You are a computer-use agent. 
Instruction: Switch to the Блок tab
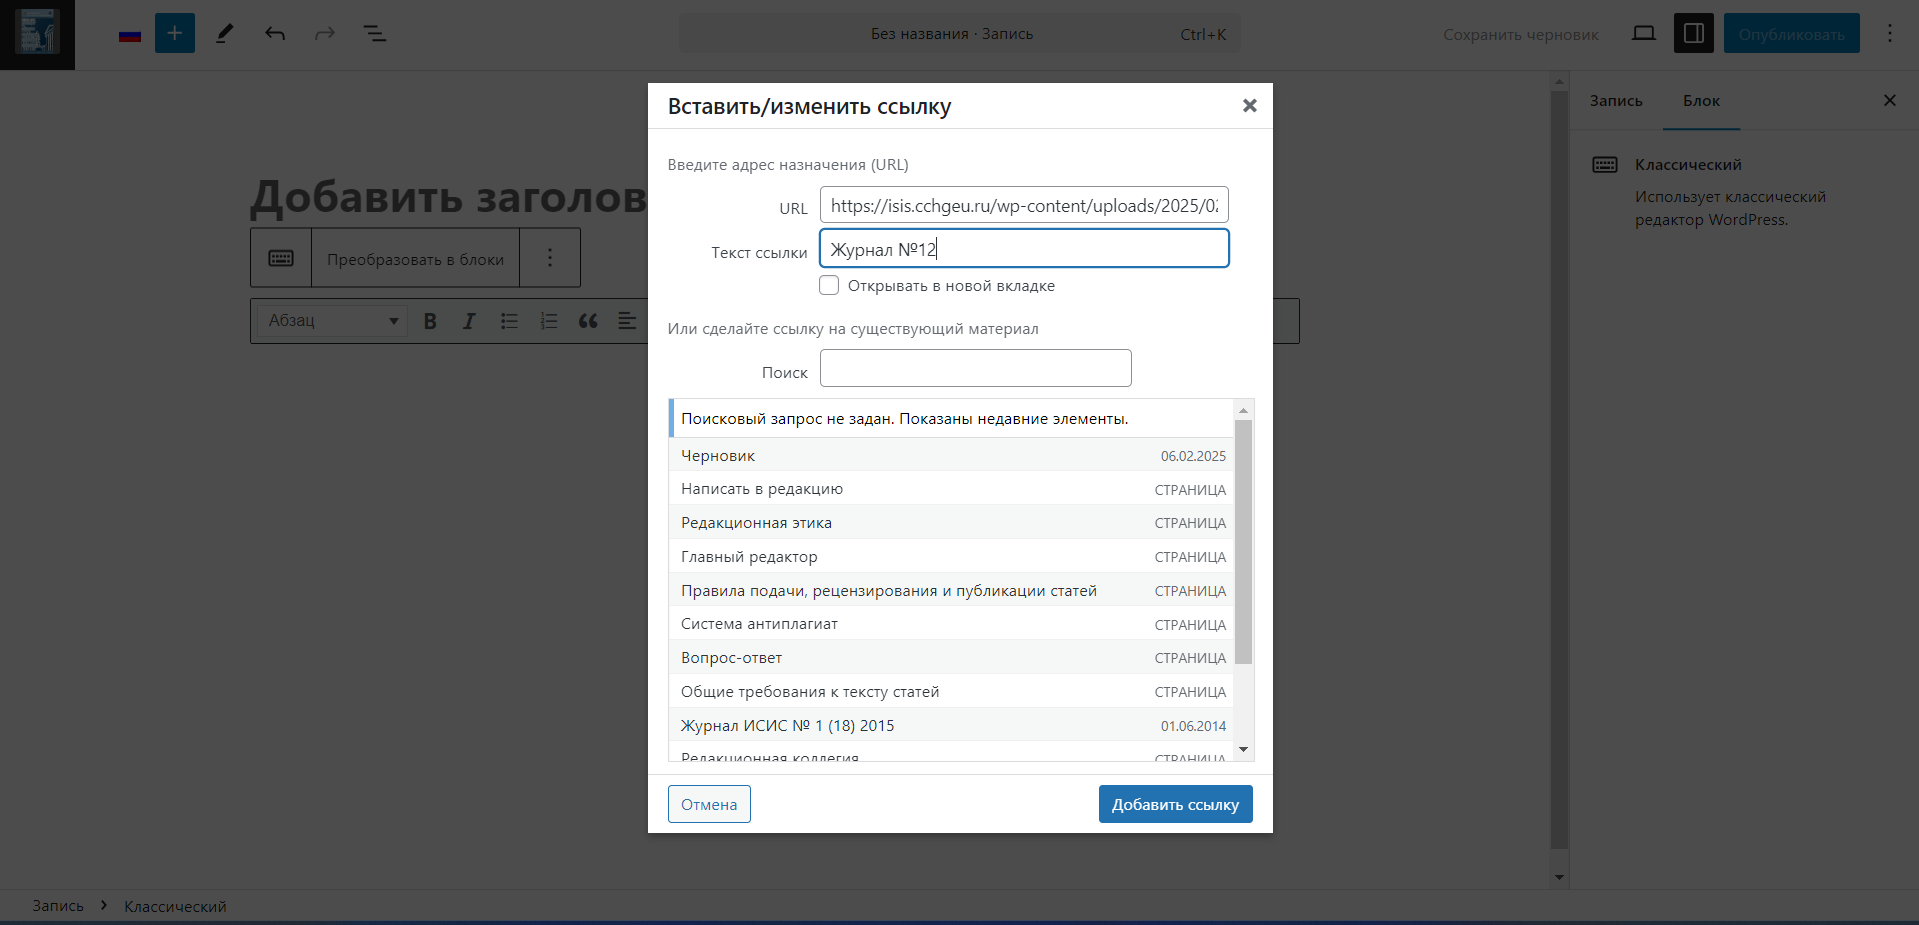coord(1701,101)
